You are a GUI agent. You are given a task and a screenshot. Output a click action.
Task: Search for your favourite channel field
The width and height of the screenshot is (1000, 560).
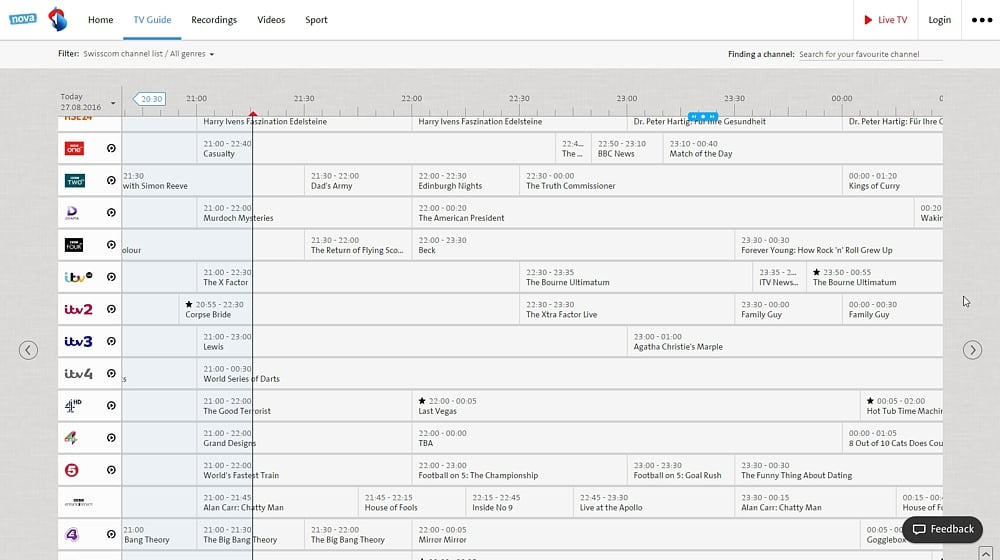pyautogui.click(x=871, y=54)
